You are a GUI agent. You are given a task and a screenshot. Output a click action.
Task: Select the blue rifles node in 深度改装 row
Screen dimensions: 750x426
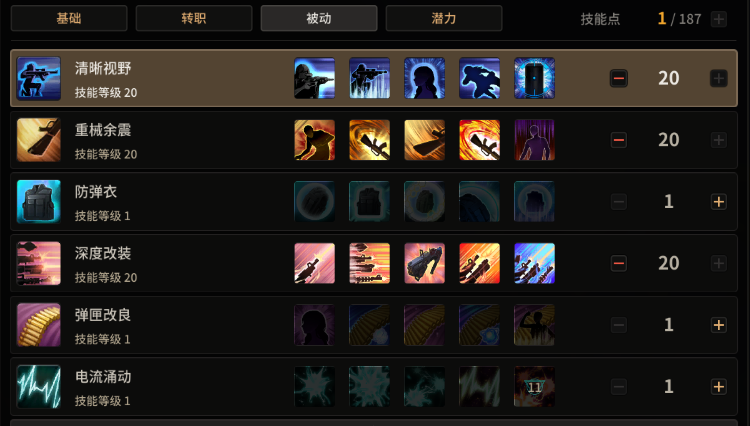point(534,263)
